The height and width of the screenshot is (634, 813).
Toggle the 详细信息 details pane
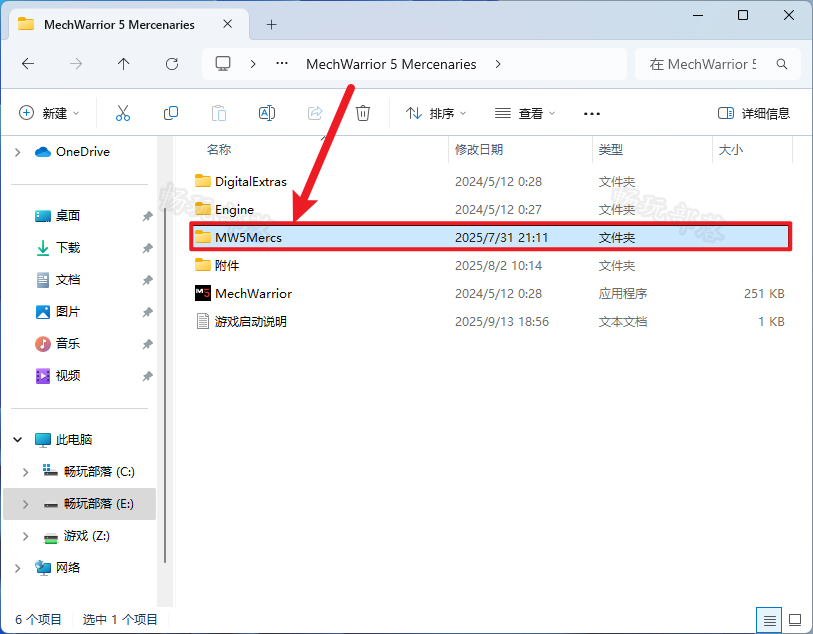754,113
